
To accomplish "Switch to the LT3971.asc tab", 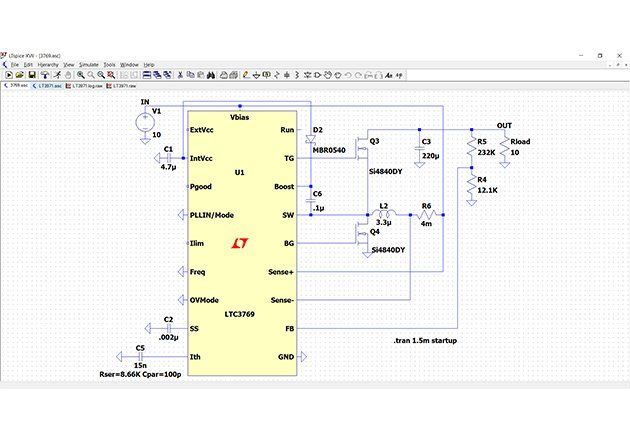I will pyautogui.click(x=50, y=86).
